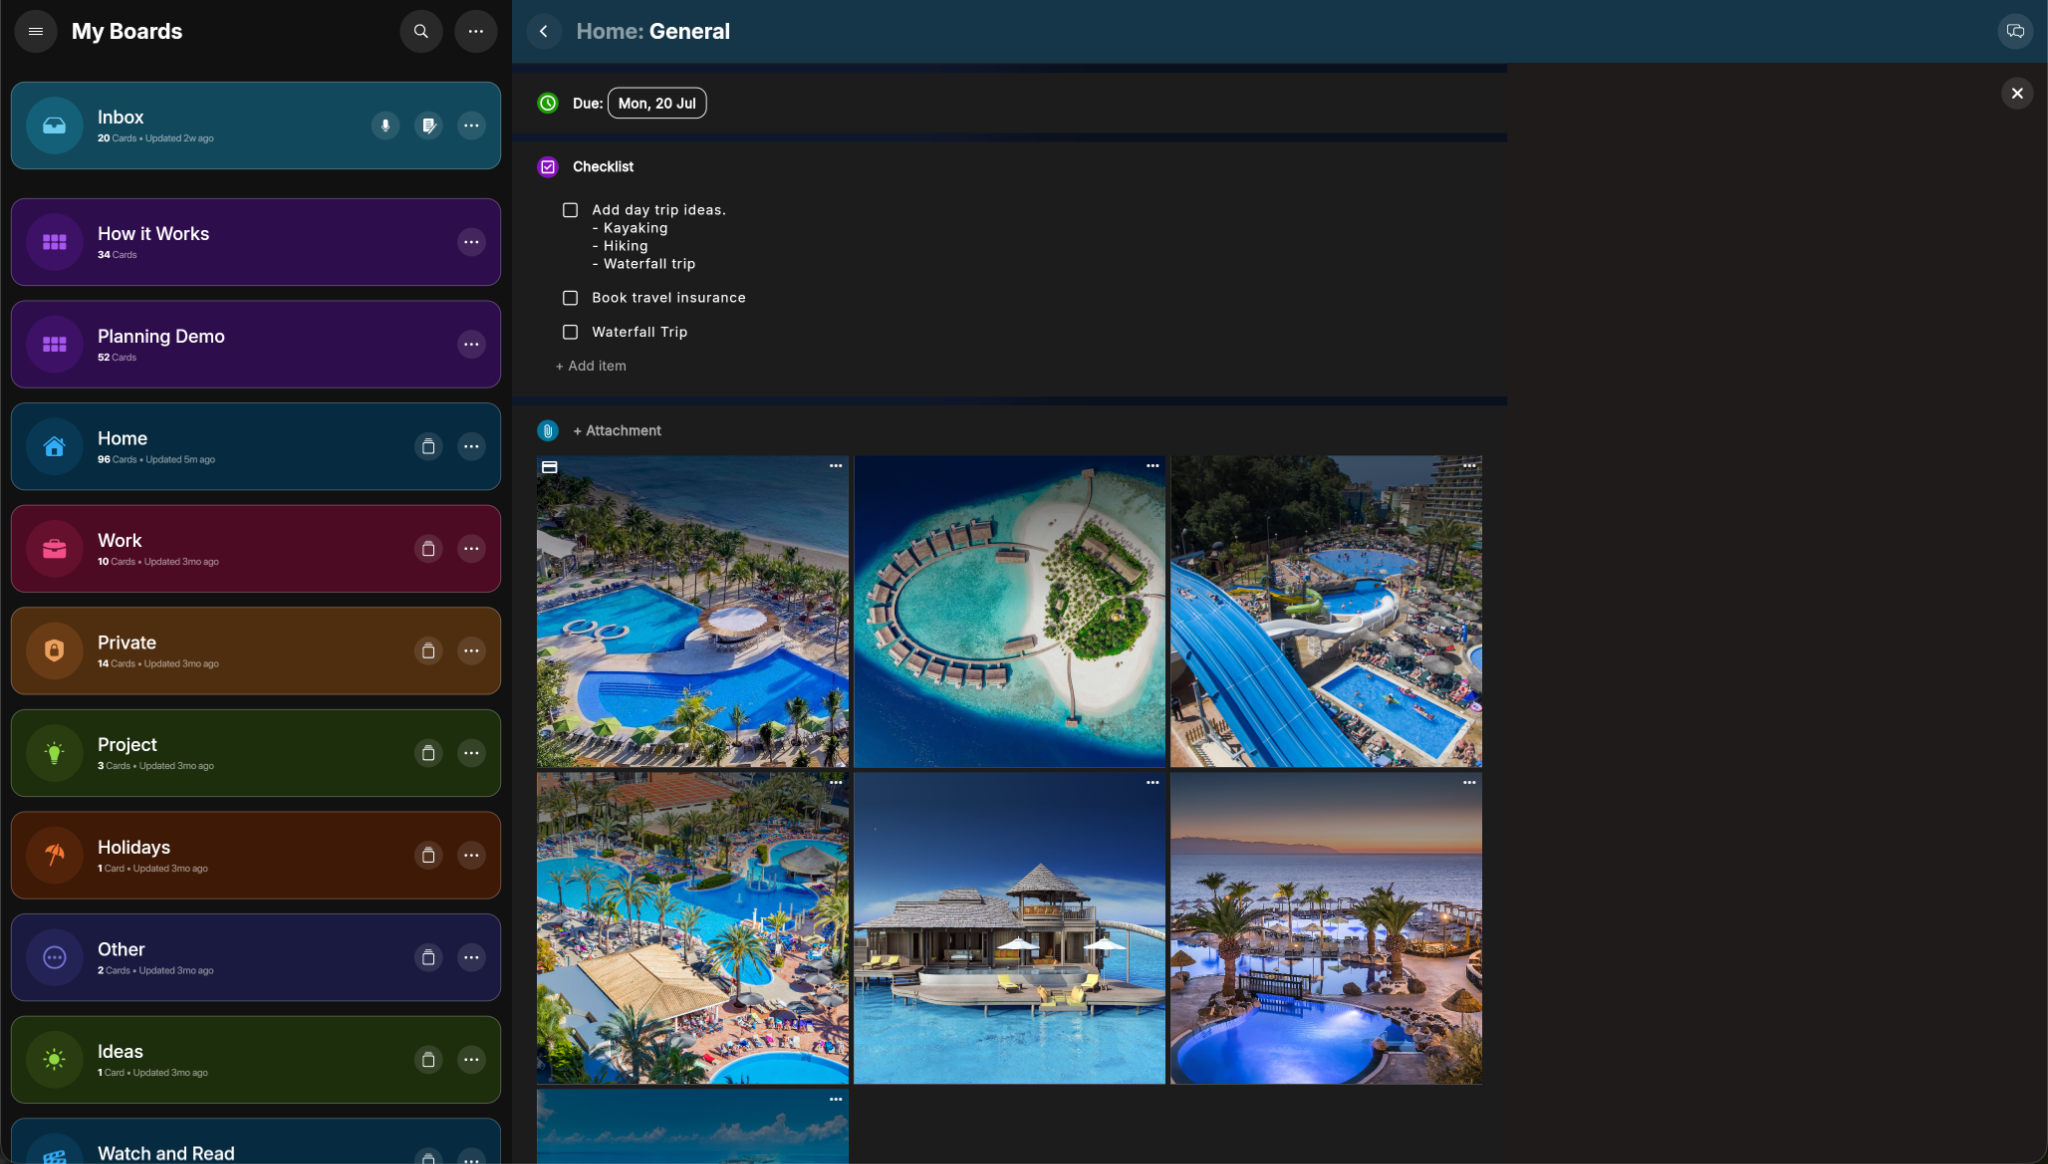Open the My Boards overflow menu
2048x1164 pixels.
[x=475, y=31]
